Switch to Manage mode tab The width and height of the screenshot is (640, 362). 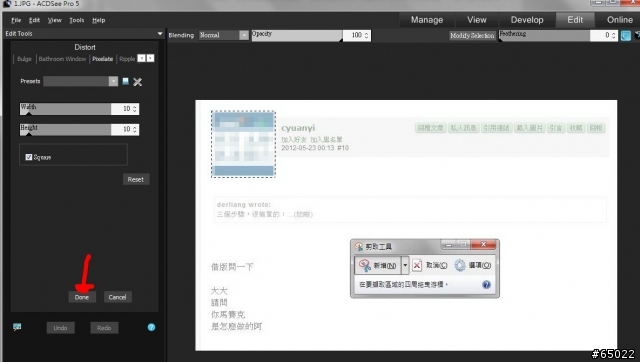(427, 20)
